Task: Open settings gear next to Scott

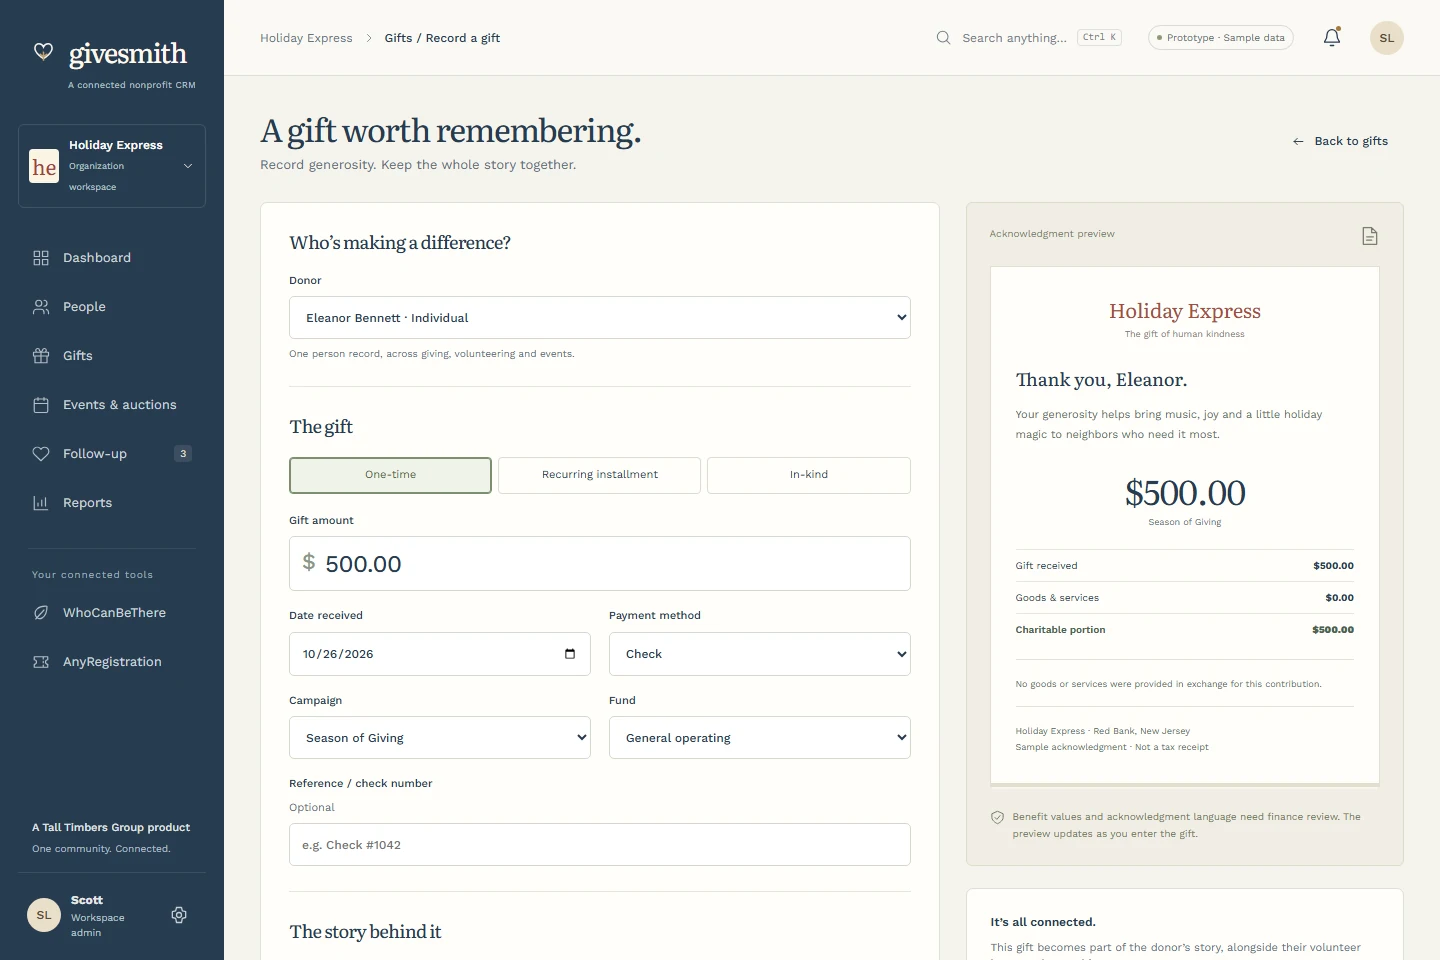Action: coord(179,915)
